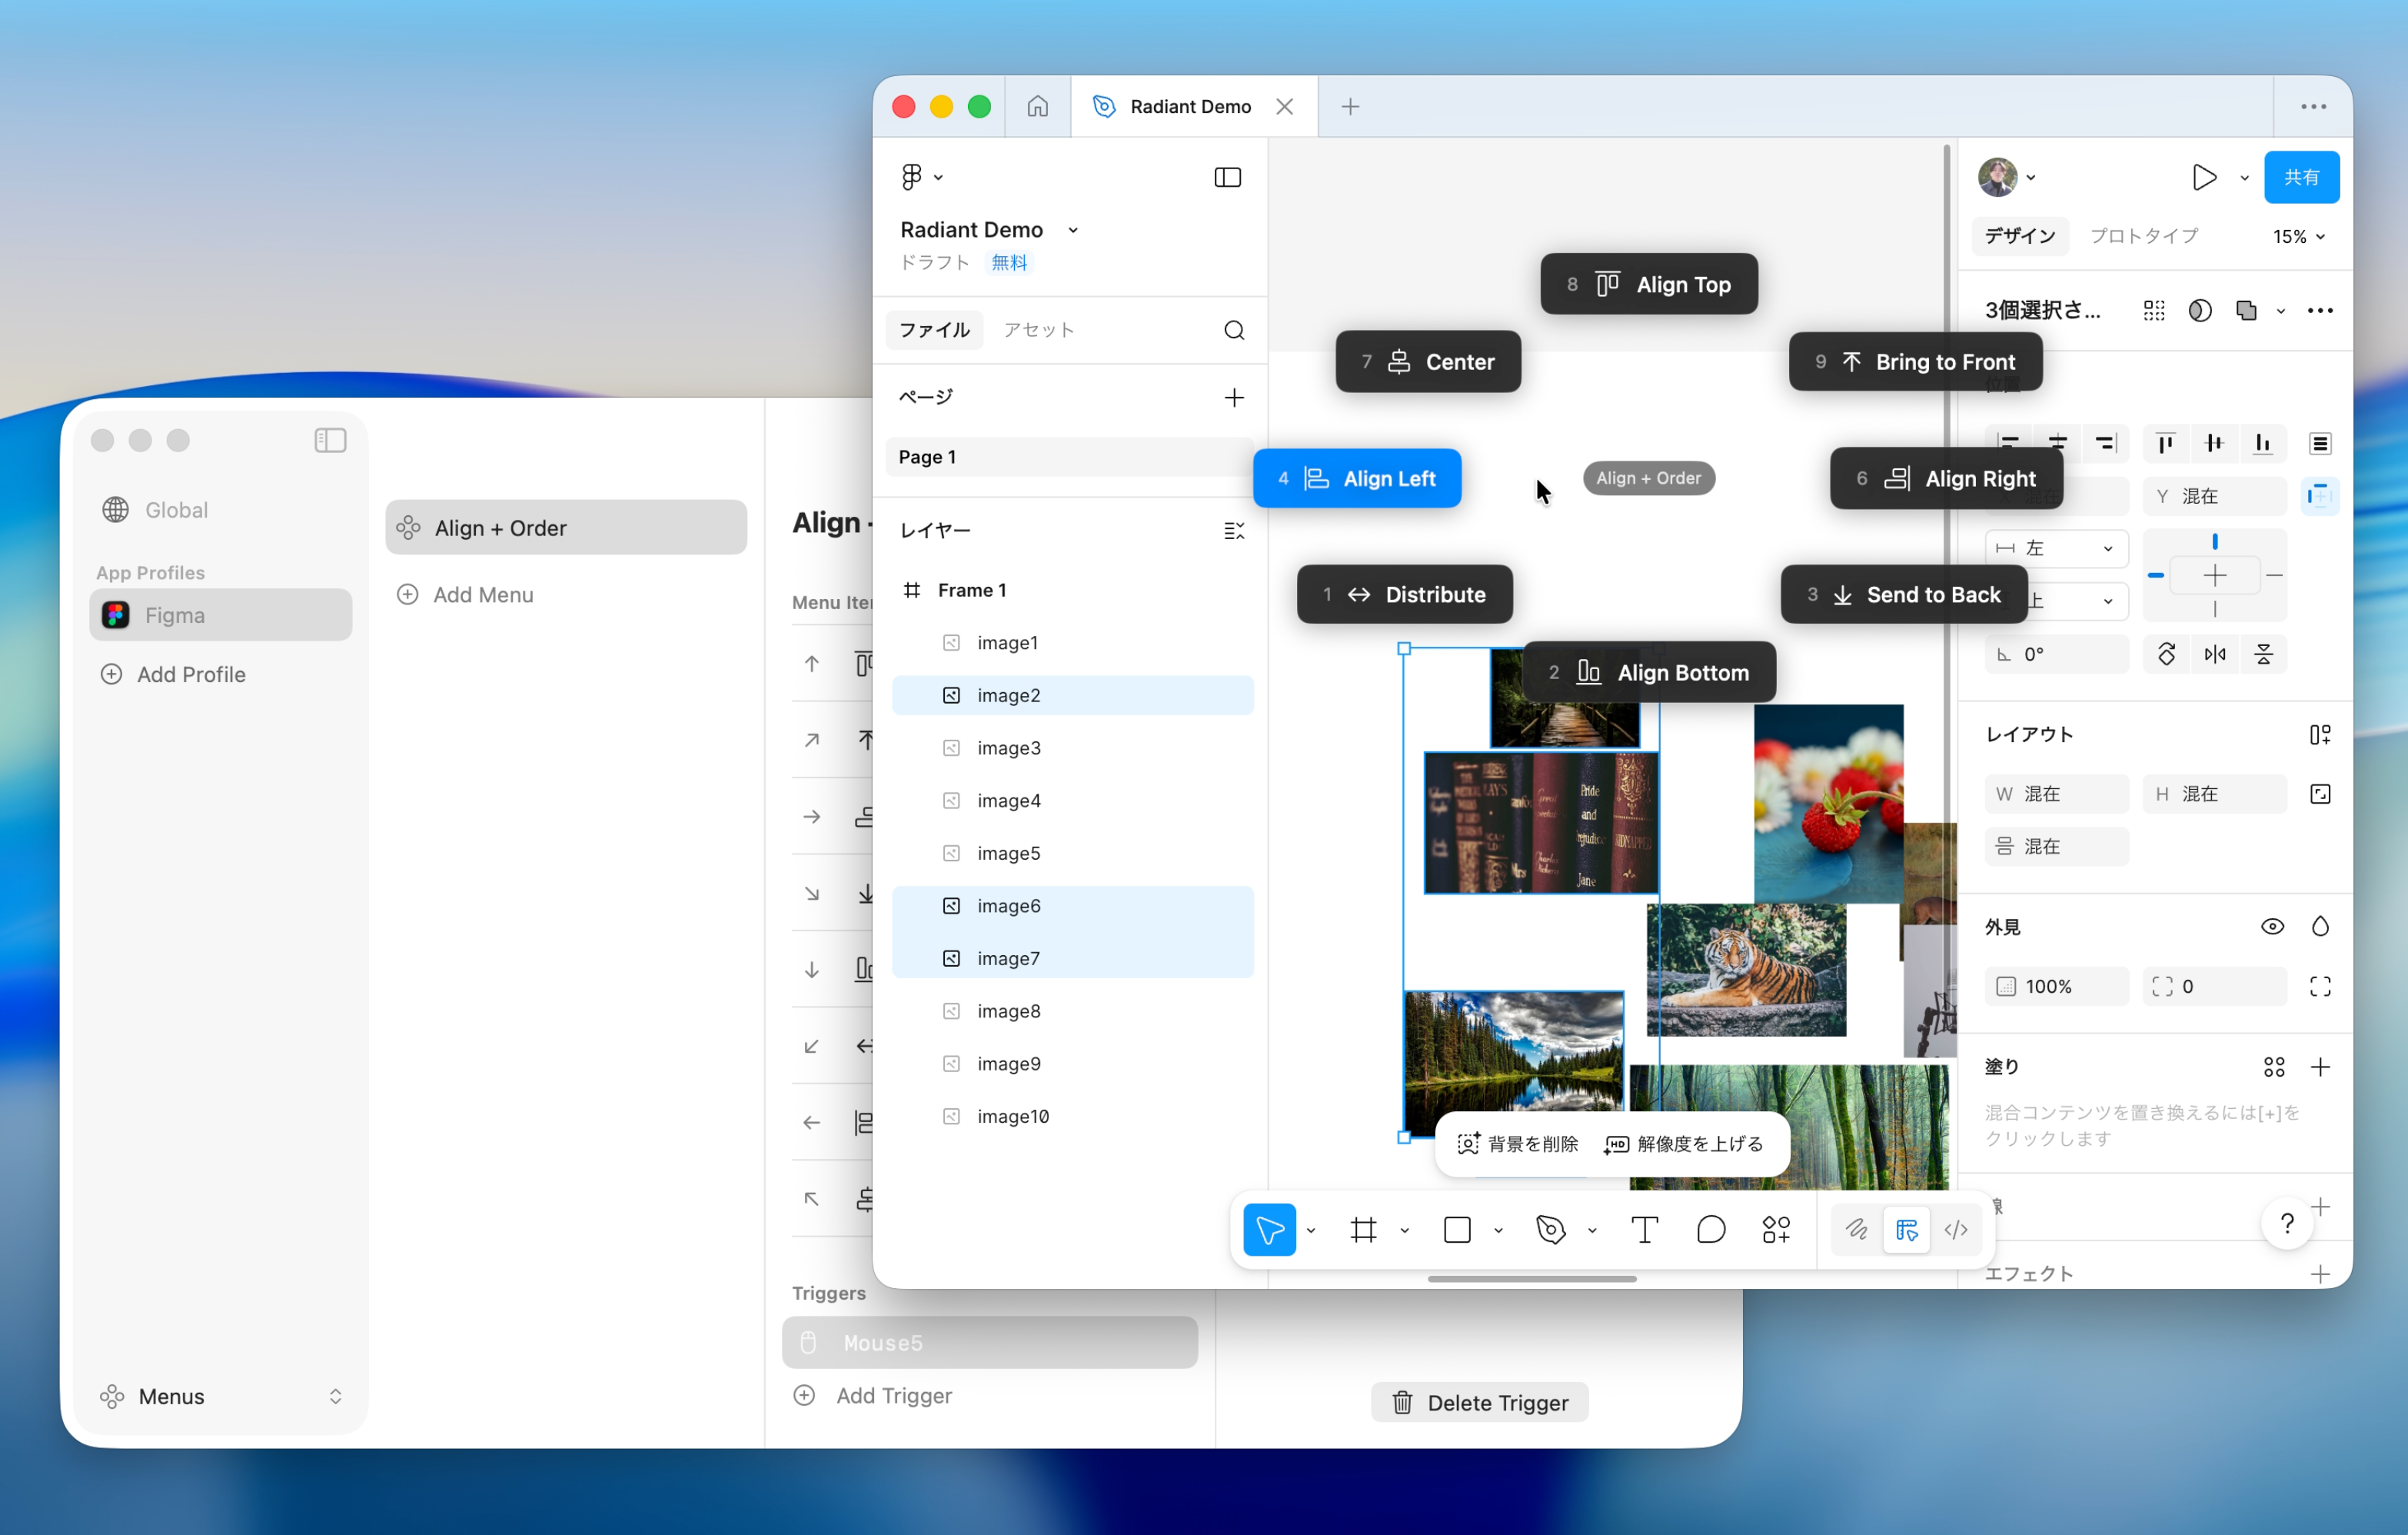
Task: Select the Text tool
Action: (x=1645, y=1230)
